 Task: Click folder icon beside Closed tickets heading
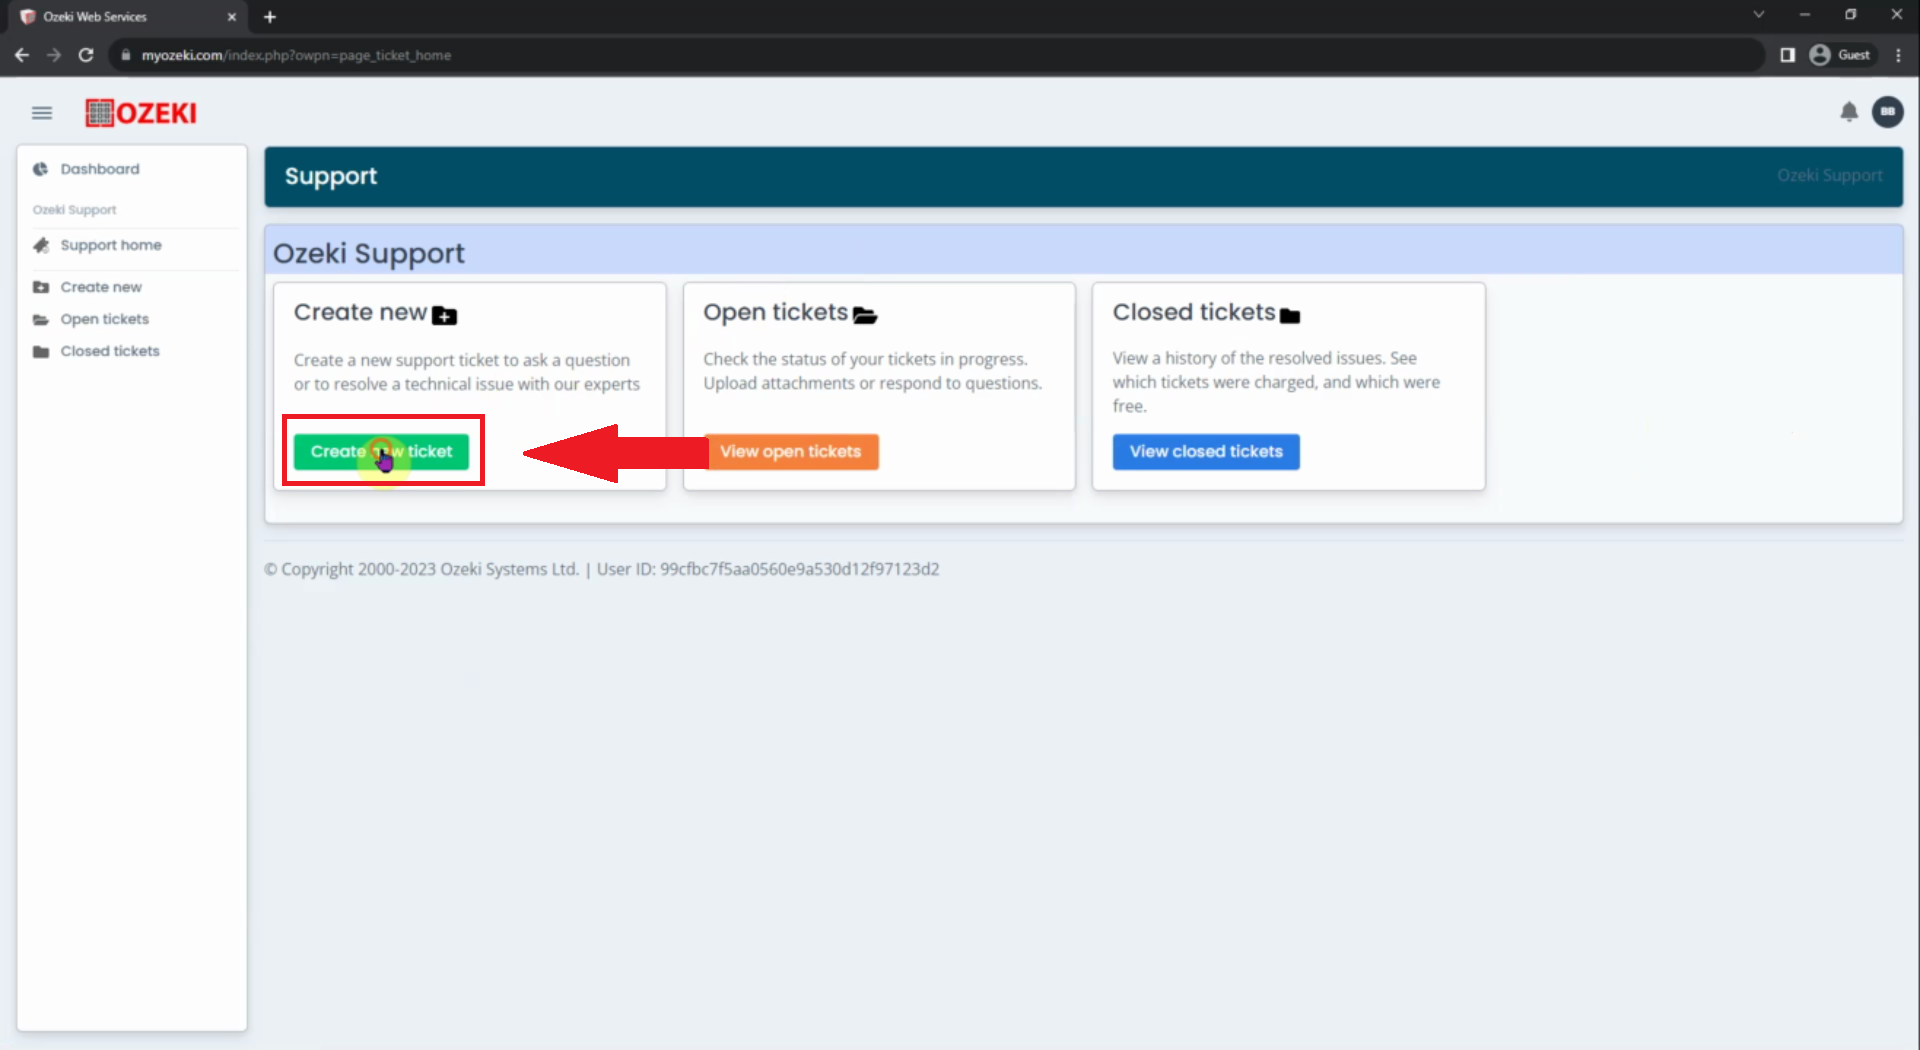click(x=1290, y=316)
